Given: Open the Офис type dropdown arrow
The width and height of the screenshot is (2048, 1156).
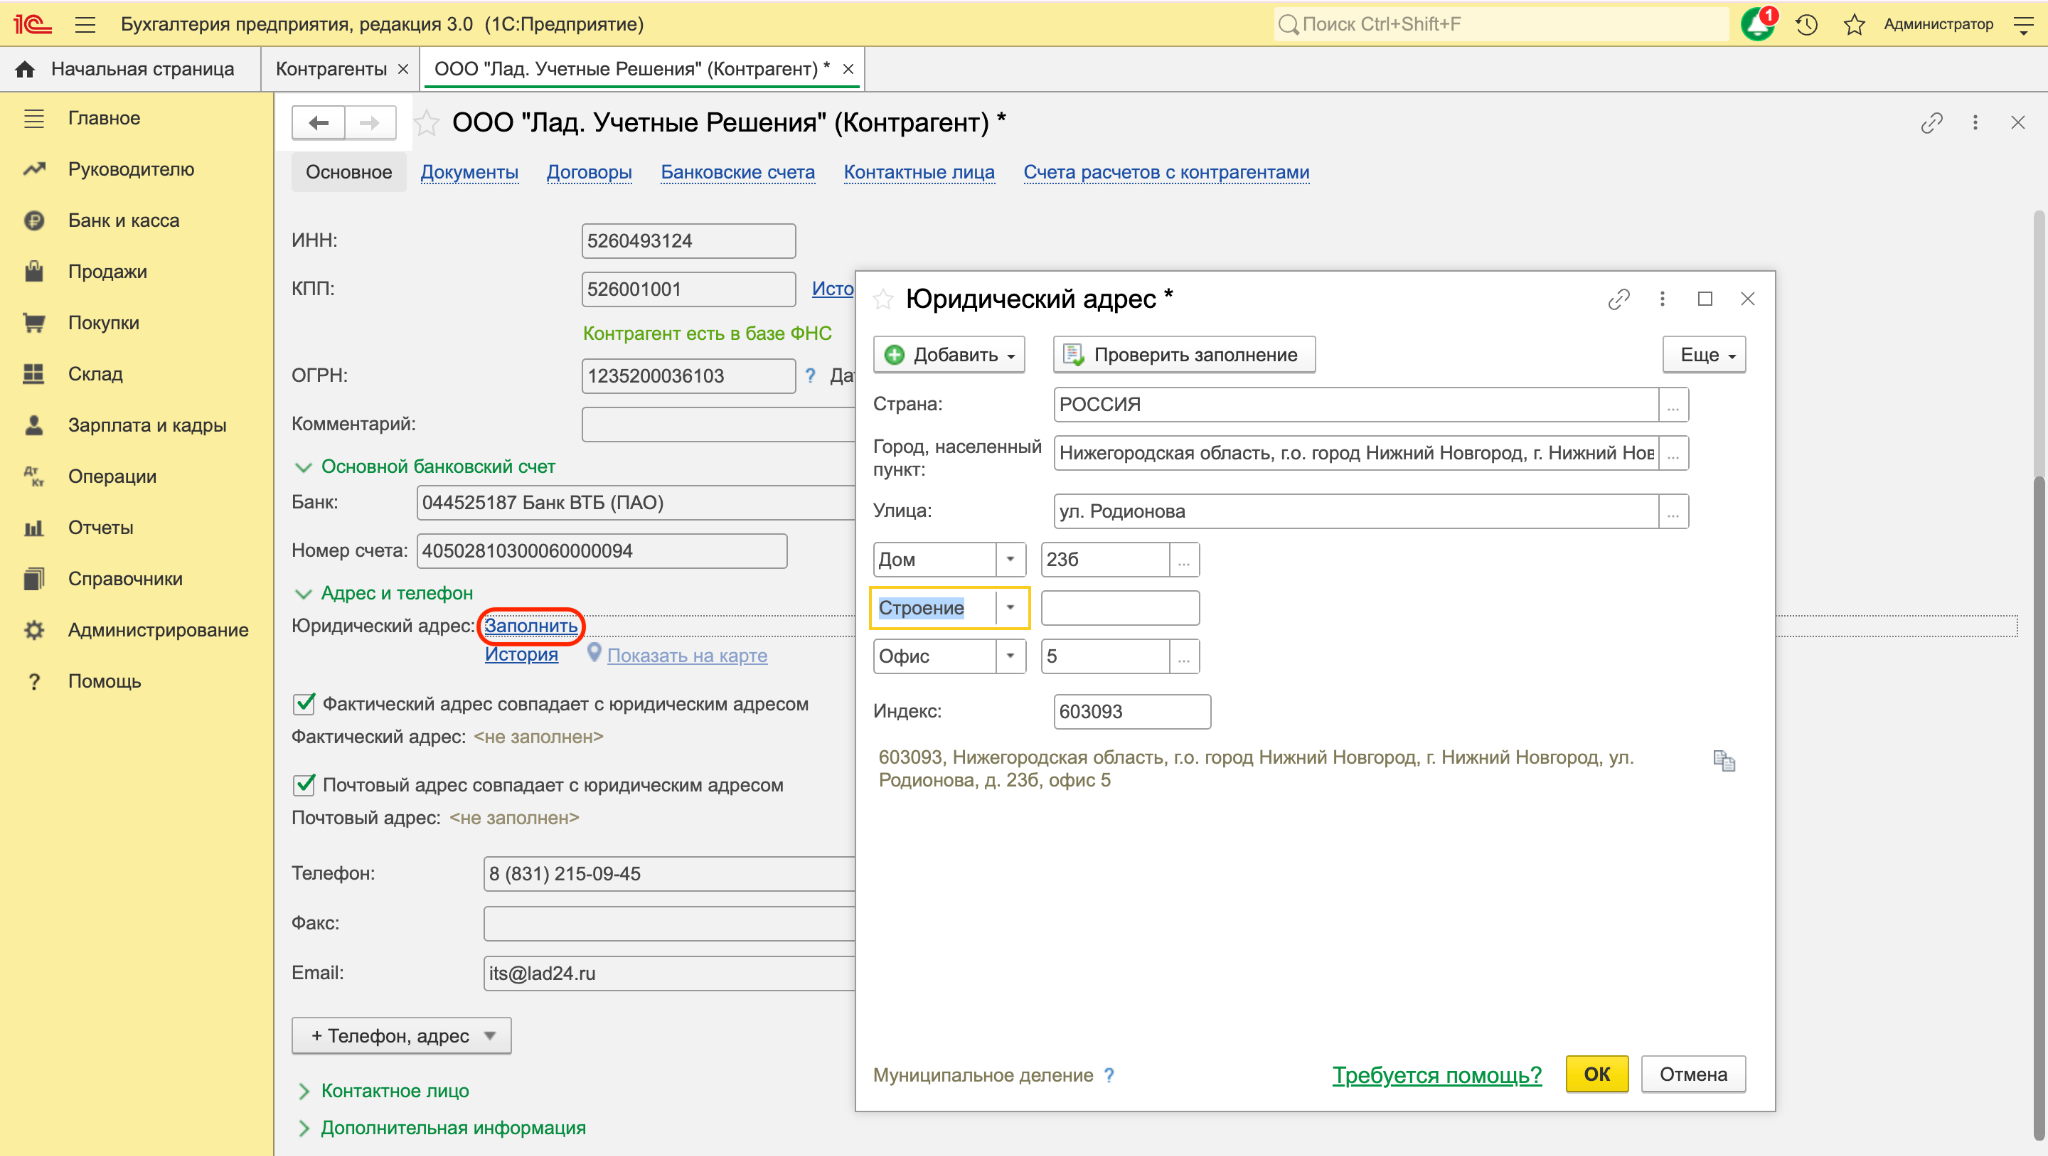Looking at the screenshot, I should click(1011, 657).
